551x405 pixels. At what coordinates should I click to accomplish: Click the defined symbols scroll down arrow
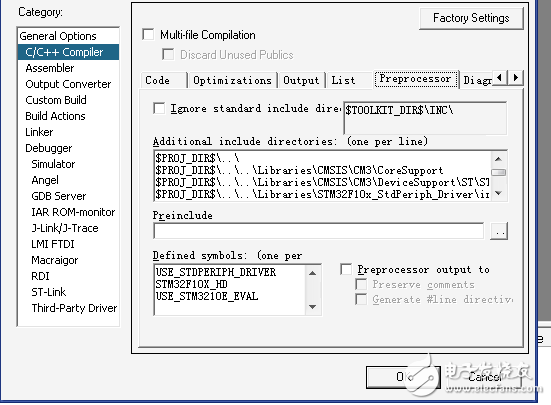312,307
